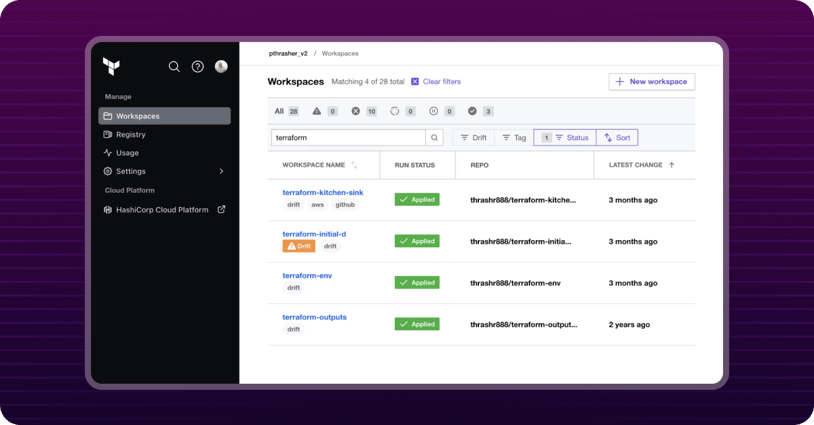Image resolution: width=814 pixels, height=425 pixels.
Task: Click the github tag on terraform-kitchen-sink
Action: pos(345,204)
